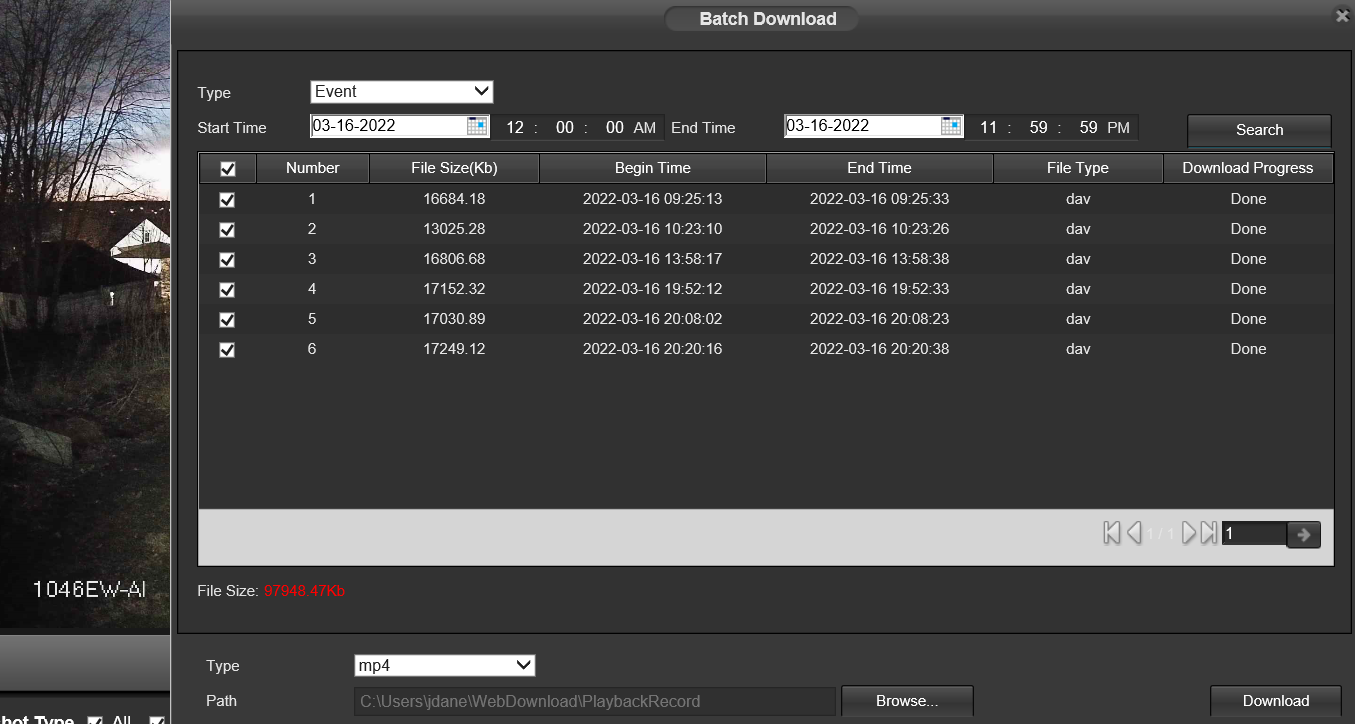Go to last page of results
1355x724 pixels.
[1208, 533]
